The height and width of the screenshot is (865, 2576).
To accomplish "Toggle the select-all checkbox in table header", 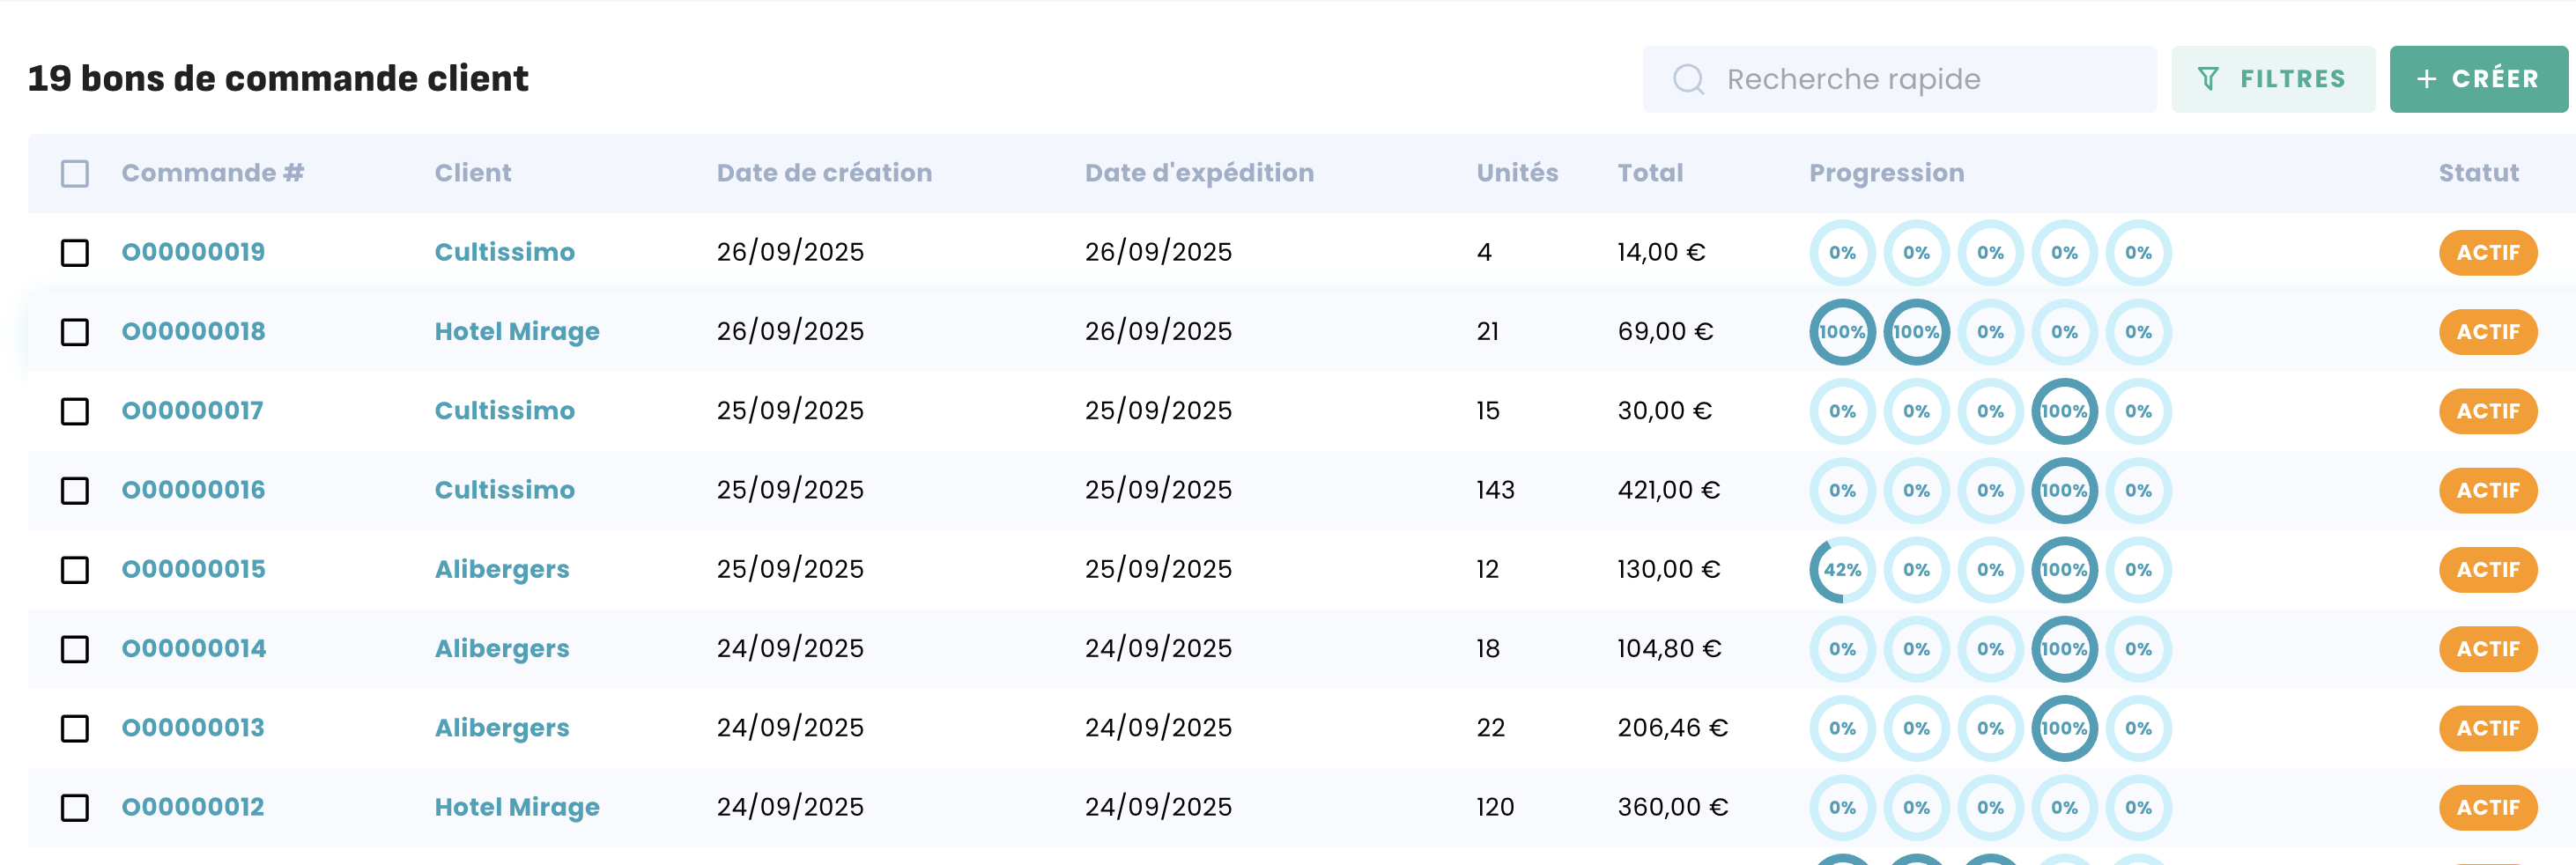I will pyautogui.click(x=75, y=174).
